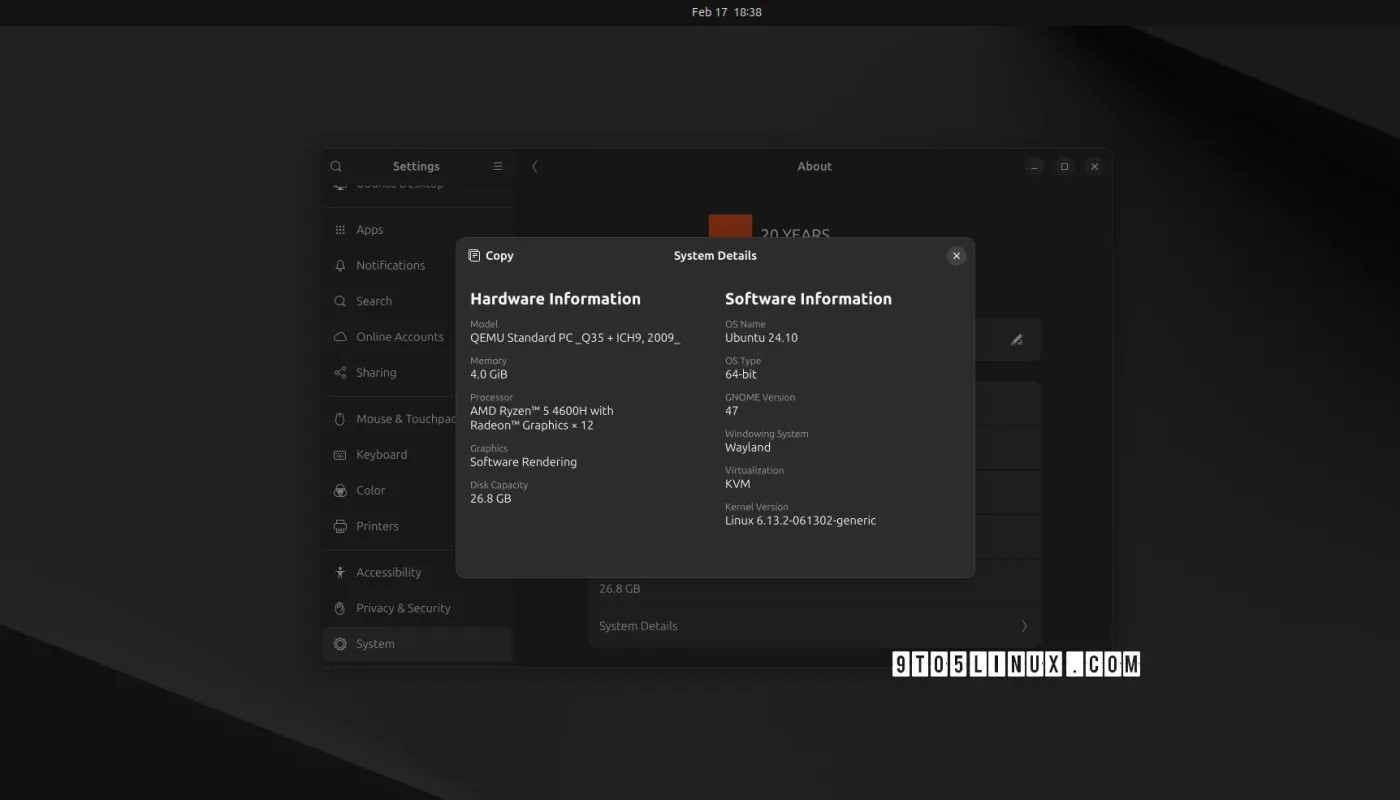1400x800 pixels.
Task: Open Privacy & Security settings
Action: [417, 609]
